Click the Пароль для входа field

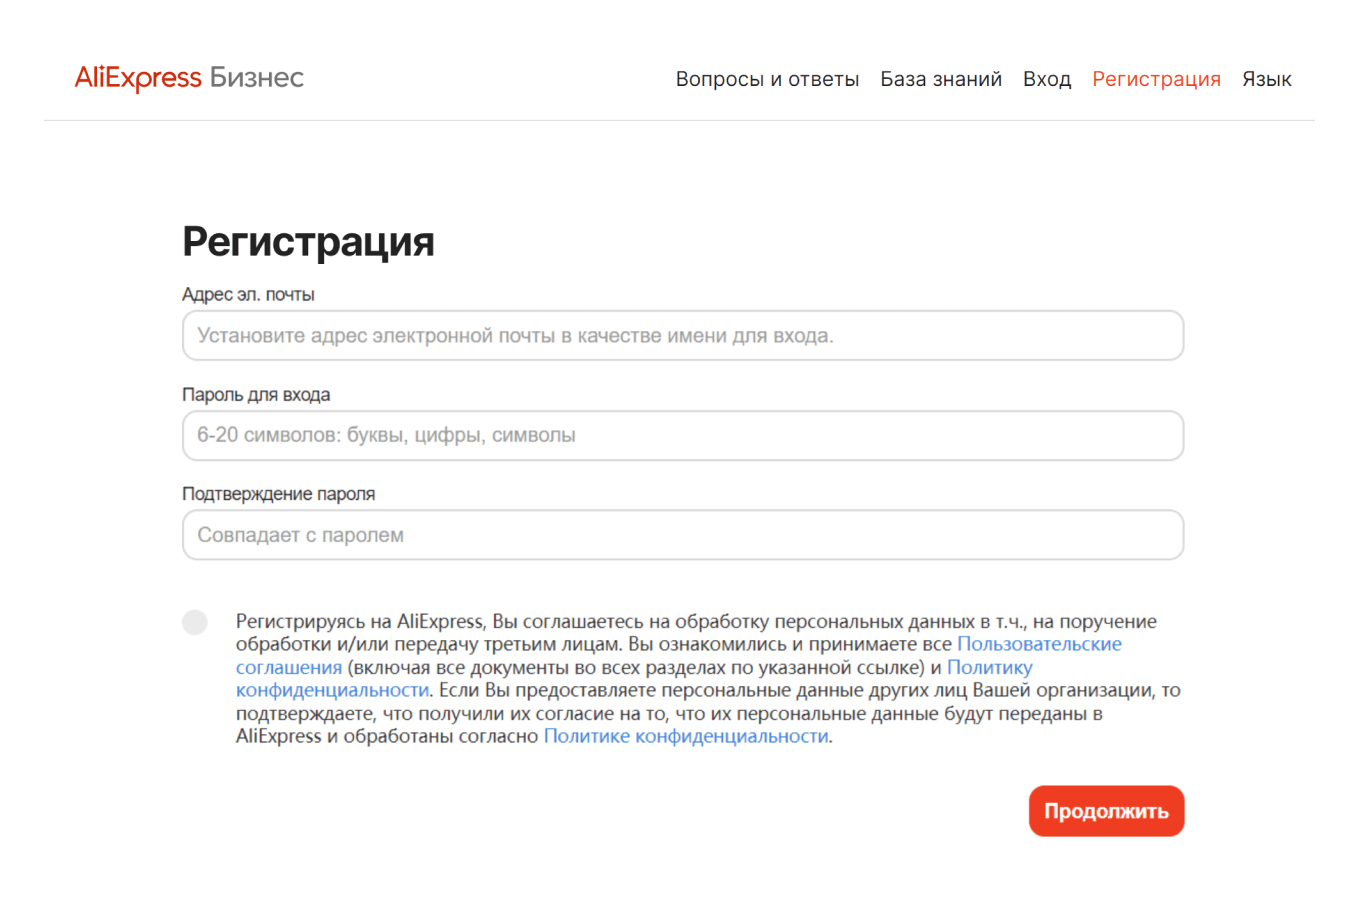coord(682,435)
